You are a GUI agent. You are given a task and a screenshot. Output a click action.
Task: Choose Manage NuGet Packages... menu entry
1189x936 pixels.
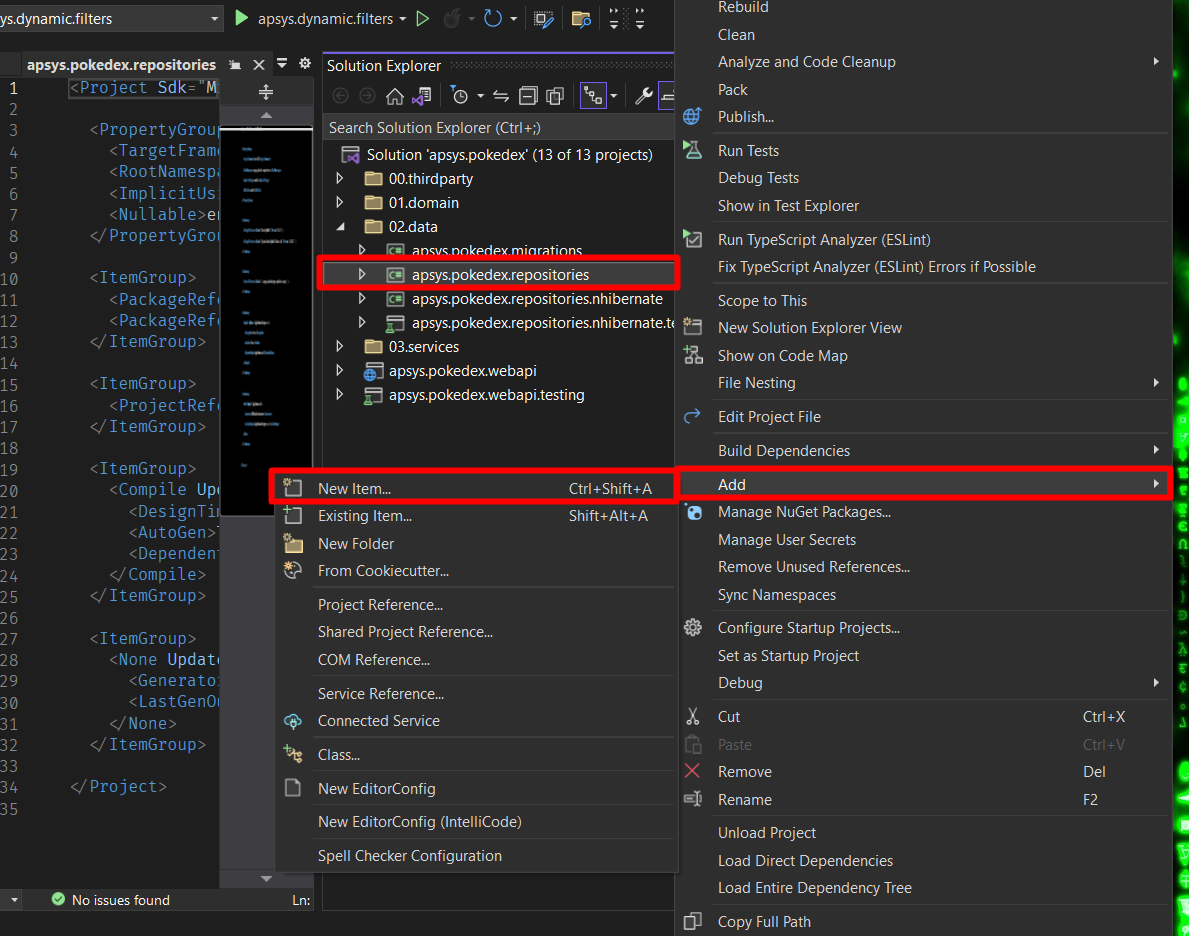pos(804,512)
